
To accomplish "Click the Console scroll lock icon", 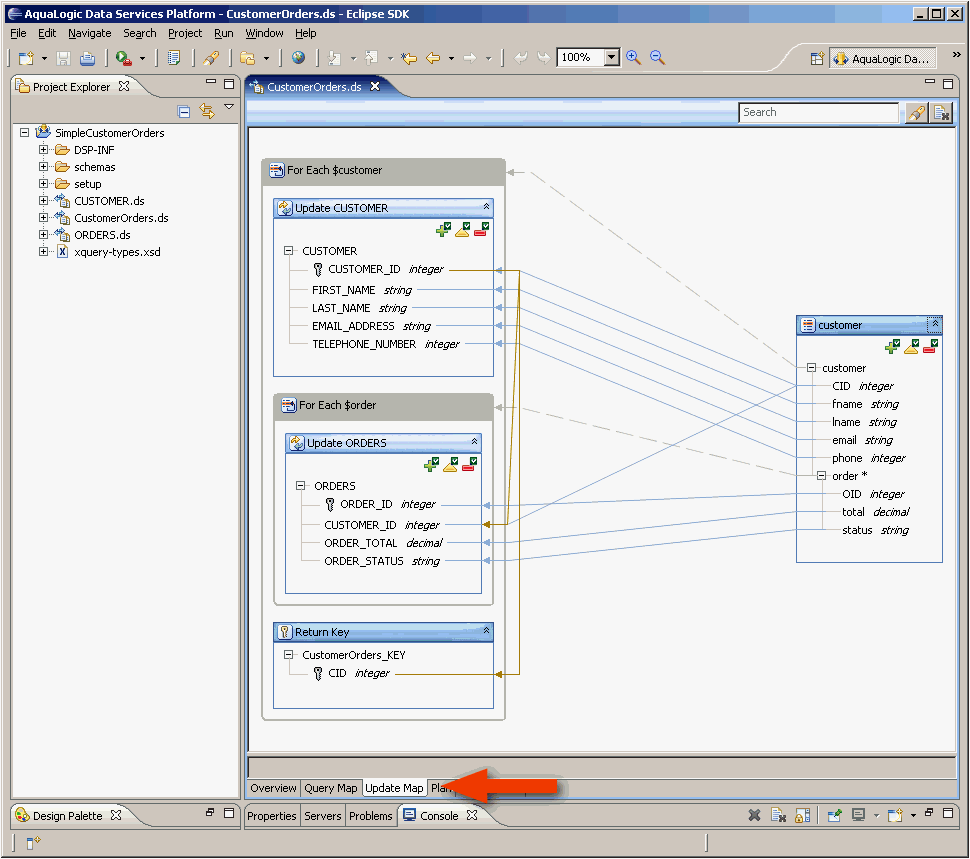I will point(802,816).
